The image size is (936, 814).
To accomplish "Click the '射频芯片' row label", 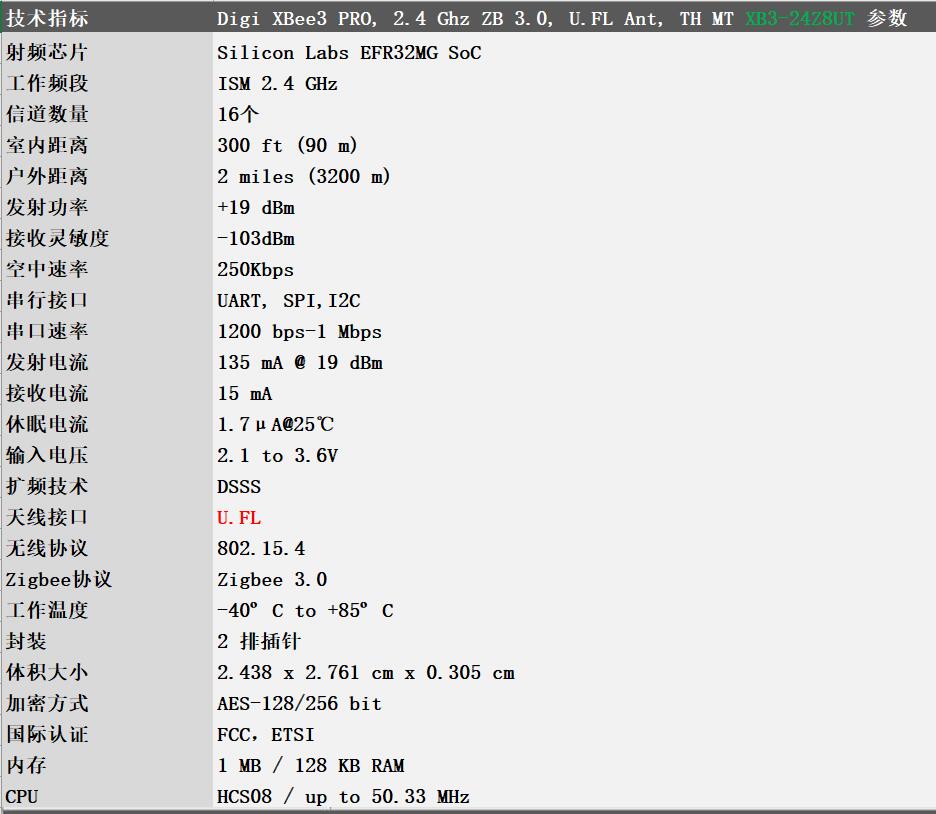I will point(47,52).
